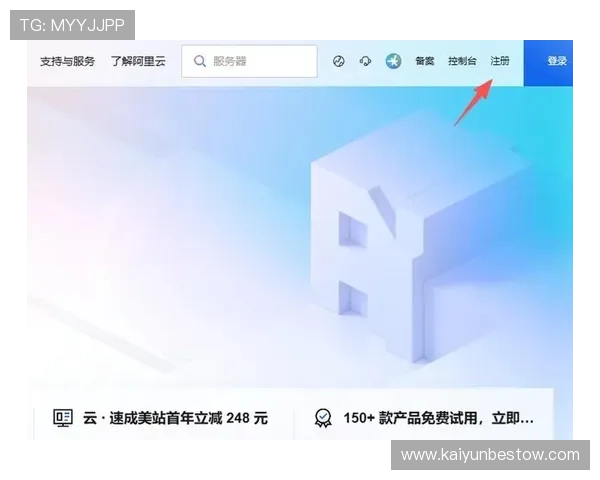Open the 了解阿里云 menu
The height and width of the screenshot is (480, 600).
click(138, 61)
